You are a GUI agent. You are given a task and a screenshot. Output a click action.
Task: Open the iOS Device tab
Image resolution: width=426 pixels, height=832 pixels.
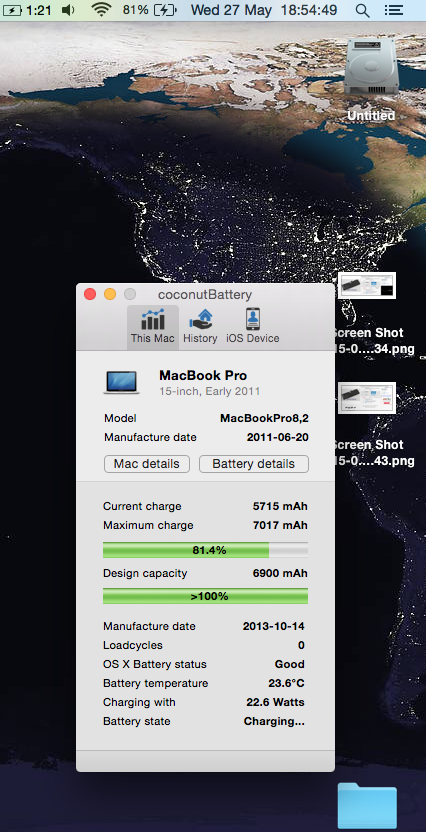coord(253,327)
